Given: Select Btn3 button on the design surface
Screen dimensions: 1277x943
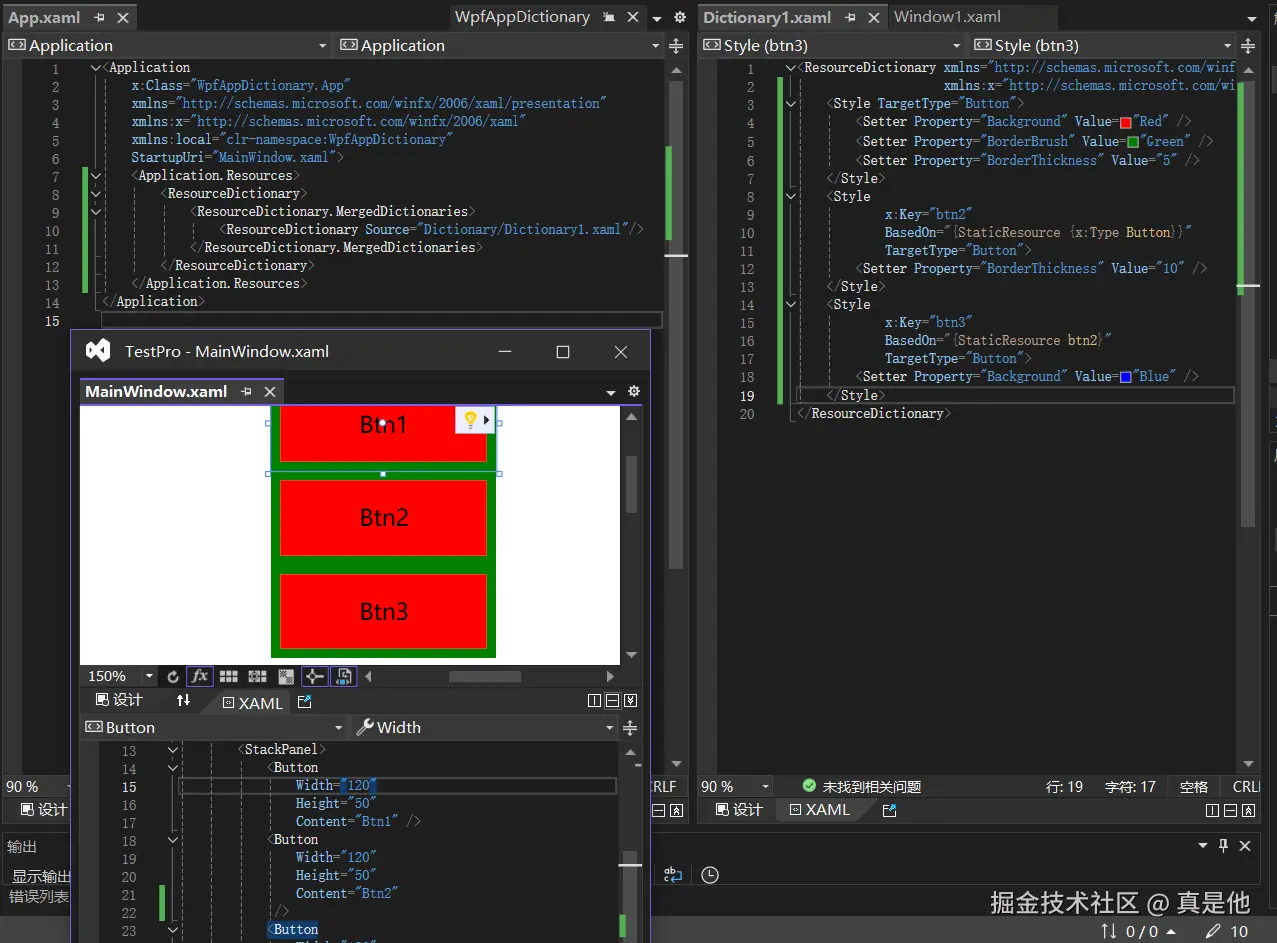Looking at the screenshot, I should coord(384,611).
